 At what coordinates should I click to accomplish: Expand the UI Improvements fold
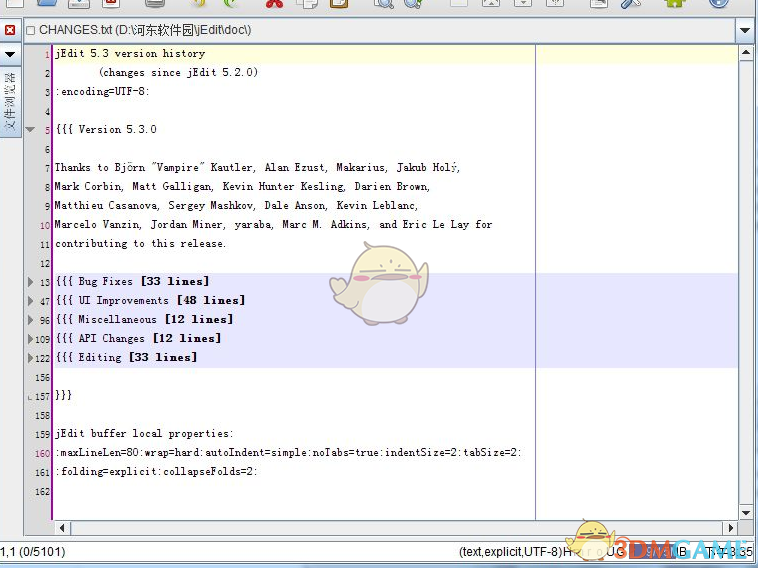[x=30, y=301]
